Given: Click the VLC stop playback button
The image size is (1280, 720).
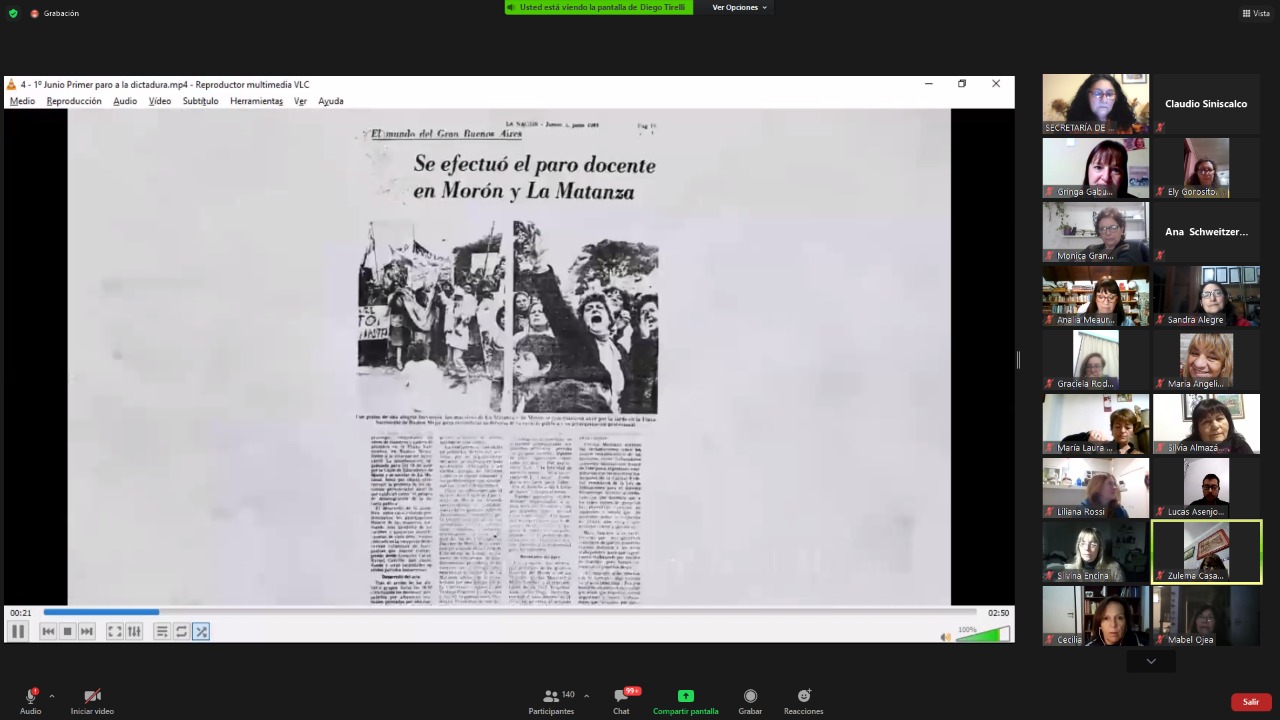Looking at the screenshot, I should click(68, 631).
